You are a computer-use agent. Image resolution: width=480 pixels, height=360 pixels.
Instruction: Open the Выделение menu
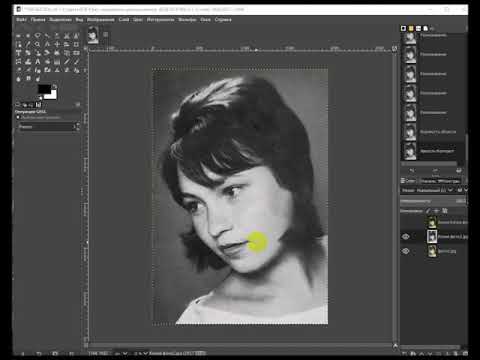click(x=60, y=20)
